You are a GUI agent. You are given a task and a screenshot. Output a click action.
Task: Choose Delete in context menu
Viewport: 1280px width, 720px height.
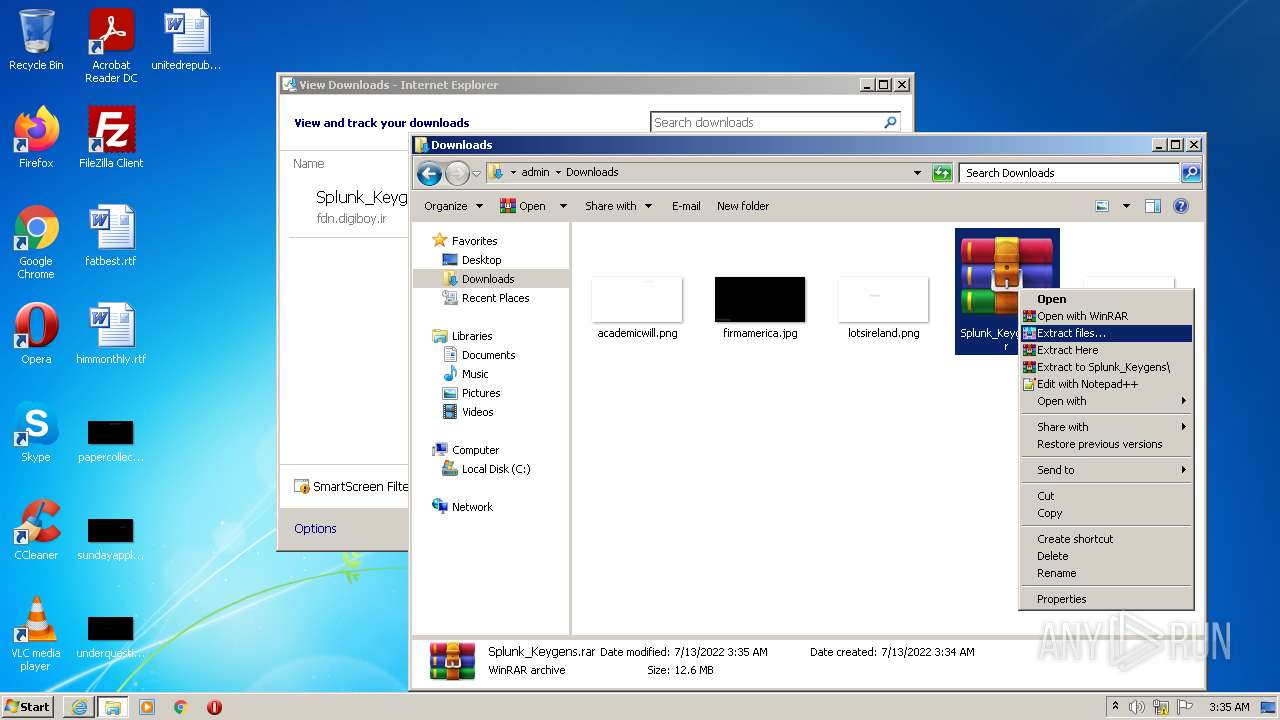[x=1106, y=556]
